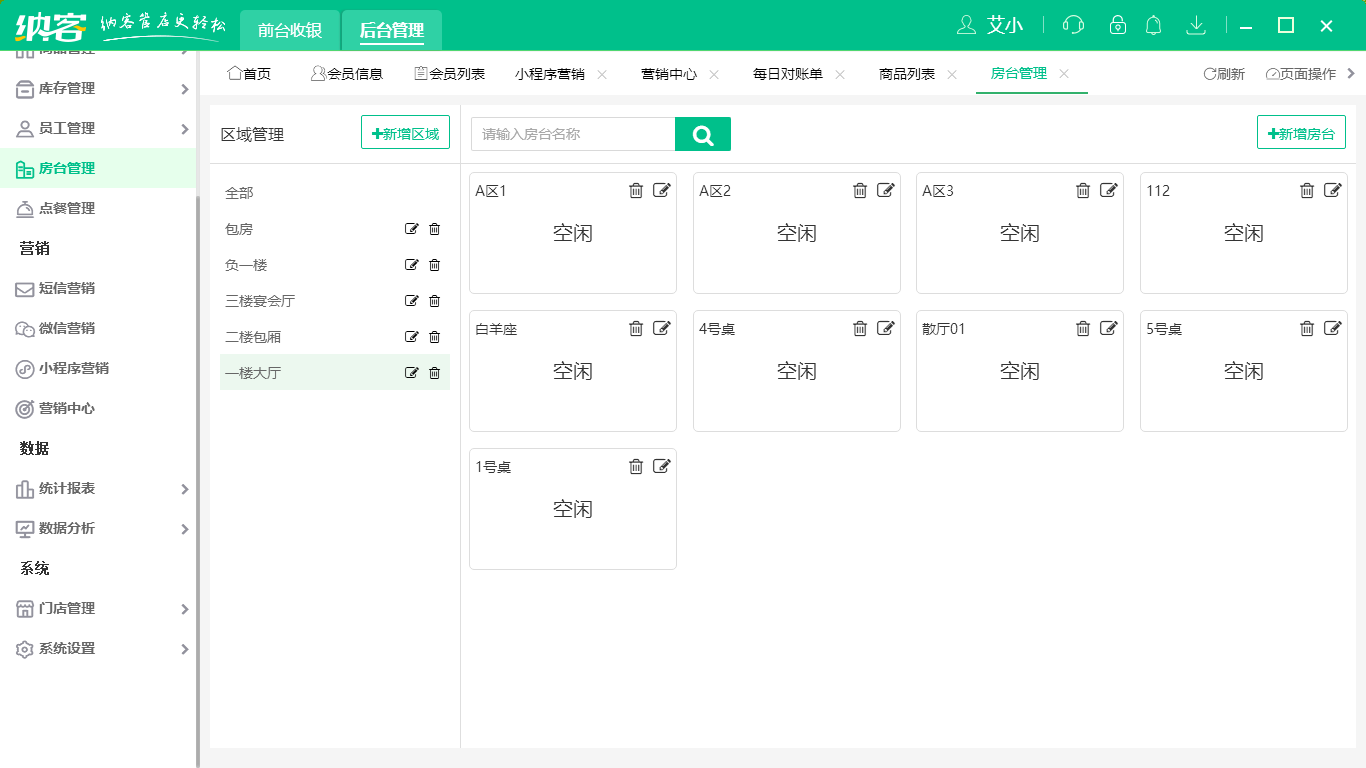Click the search magnifier button
This screenshot has width=1366, height=768.
click(x=703, y=134)
